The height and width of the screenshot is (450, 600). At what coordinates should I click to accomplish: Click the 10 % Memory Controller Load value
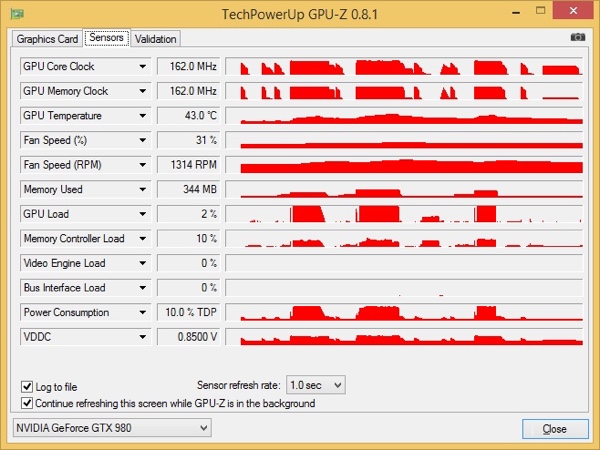pyautogui.click(x=189, y=238)
